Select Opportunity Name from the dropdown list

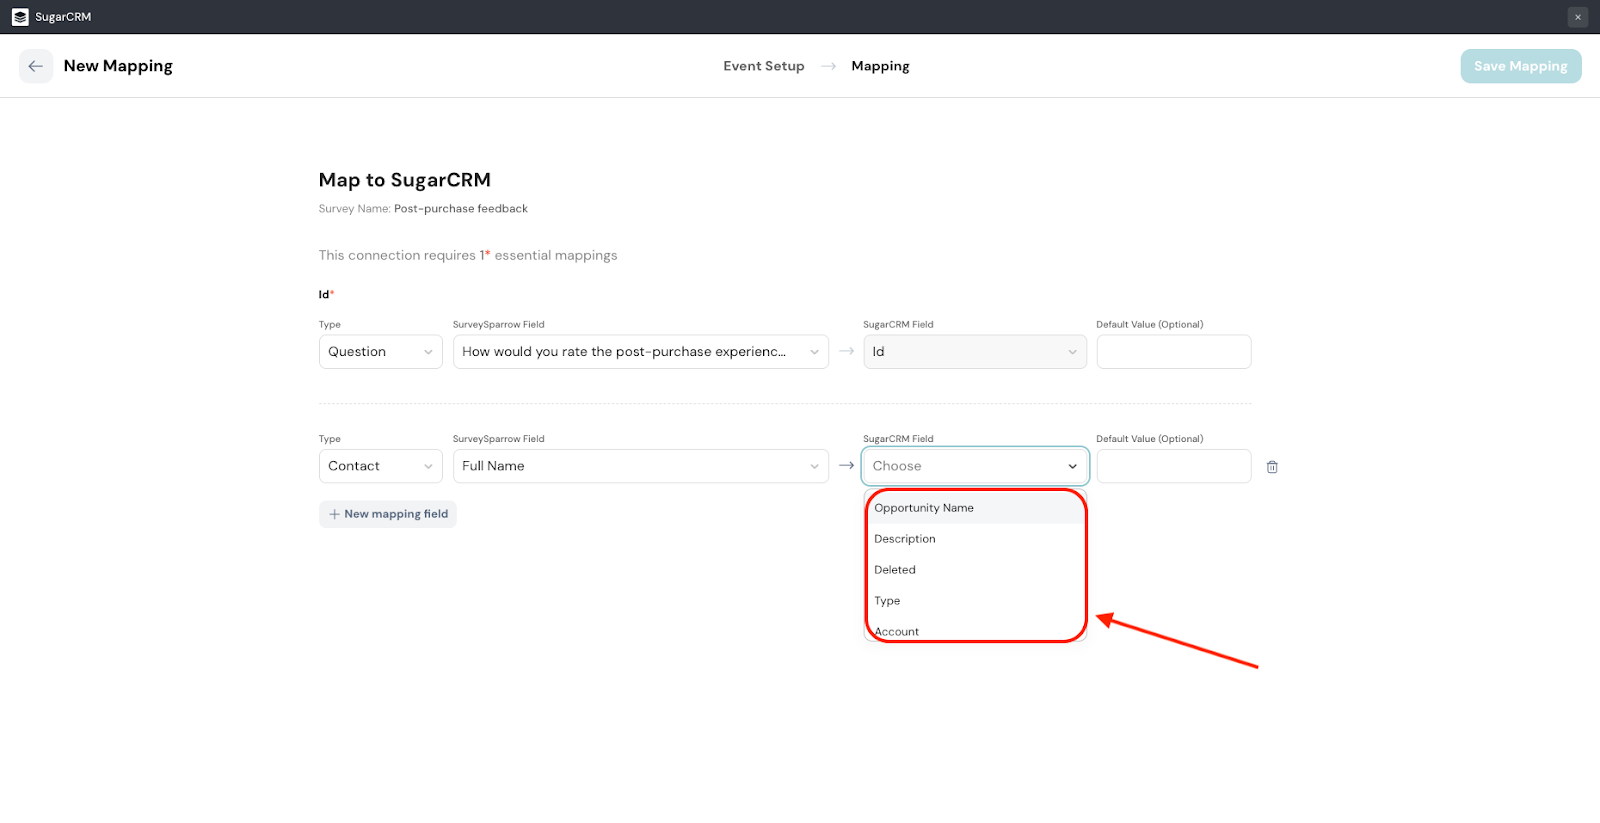pos(924,508)
